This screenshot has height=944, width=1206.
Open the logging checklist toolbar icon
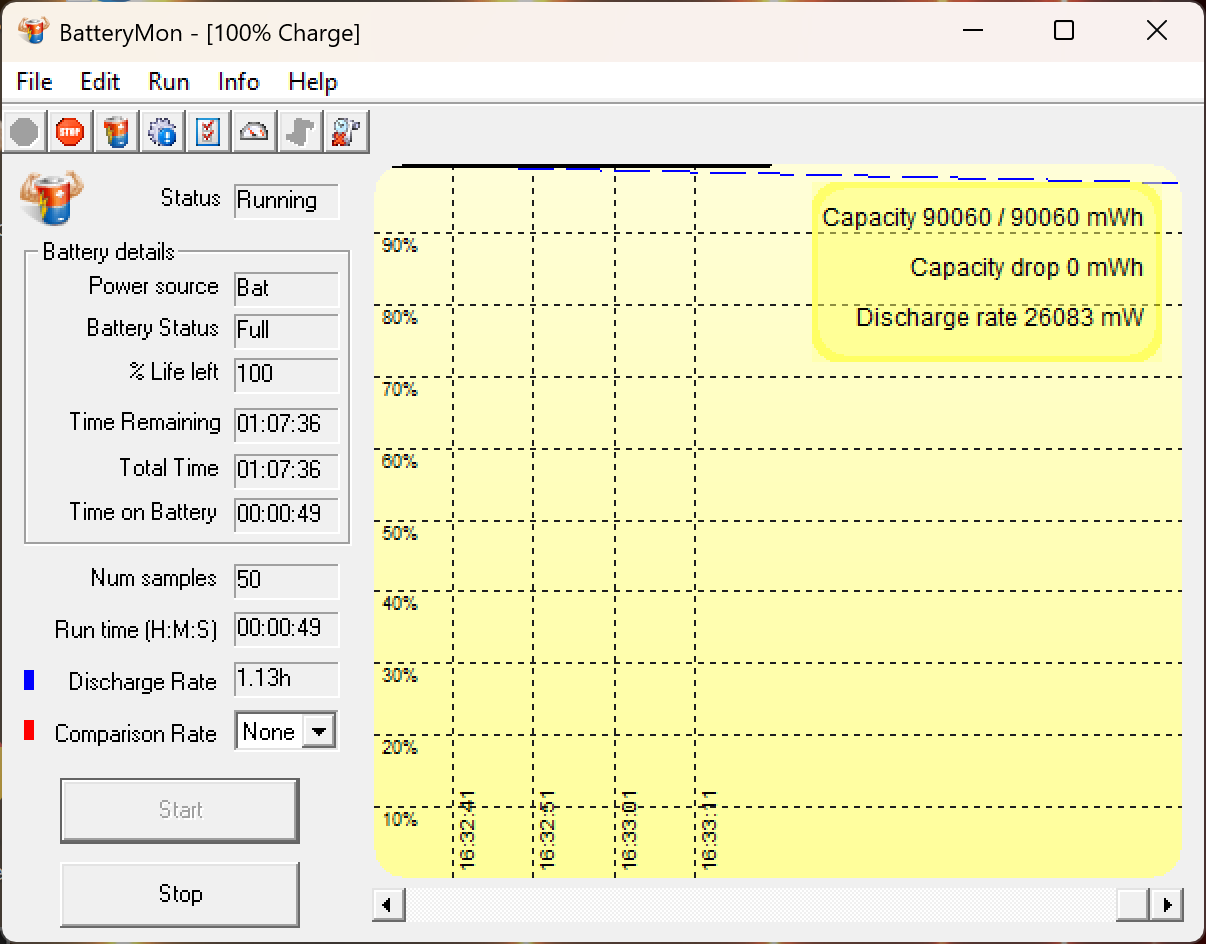coord(208,131)
